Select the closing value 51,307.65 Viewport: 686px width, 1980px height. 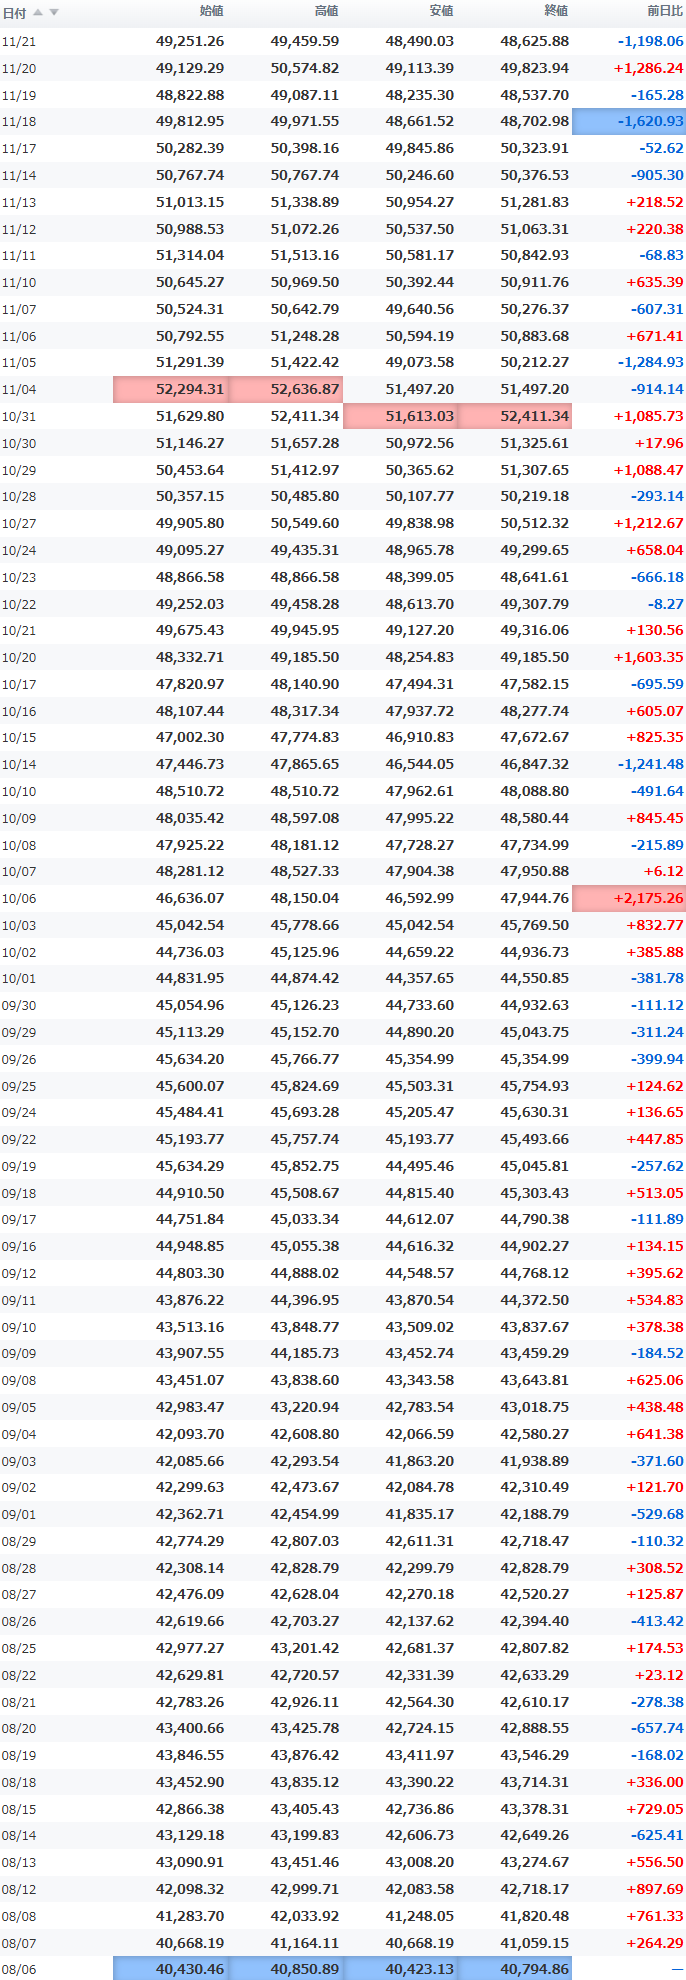535,470
